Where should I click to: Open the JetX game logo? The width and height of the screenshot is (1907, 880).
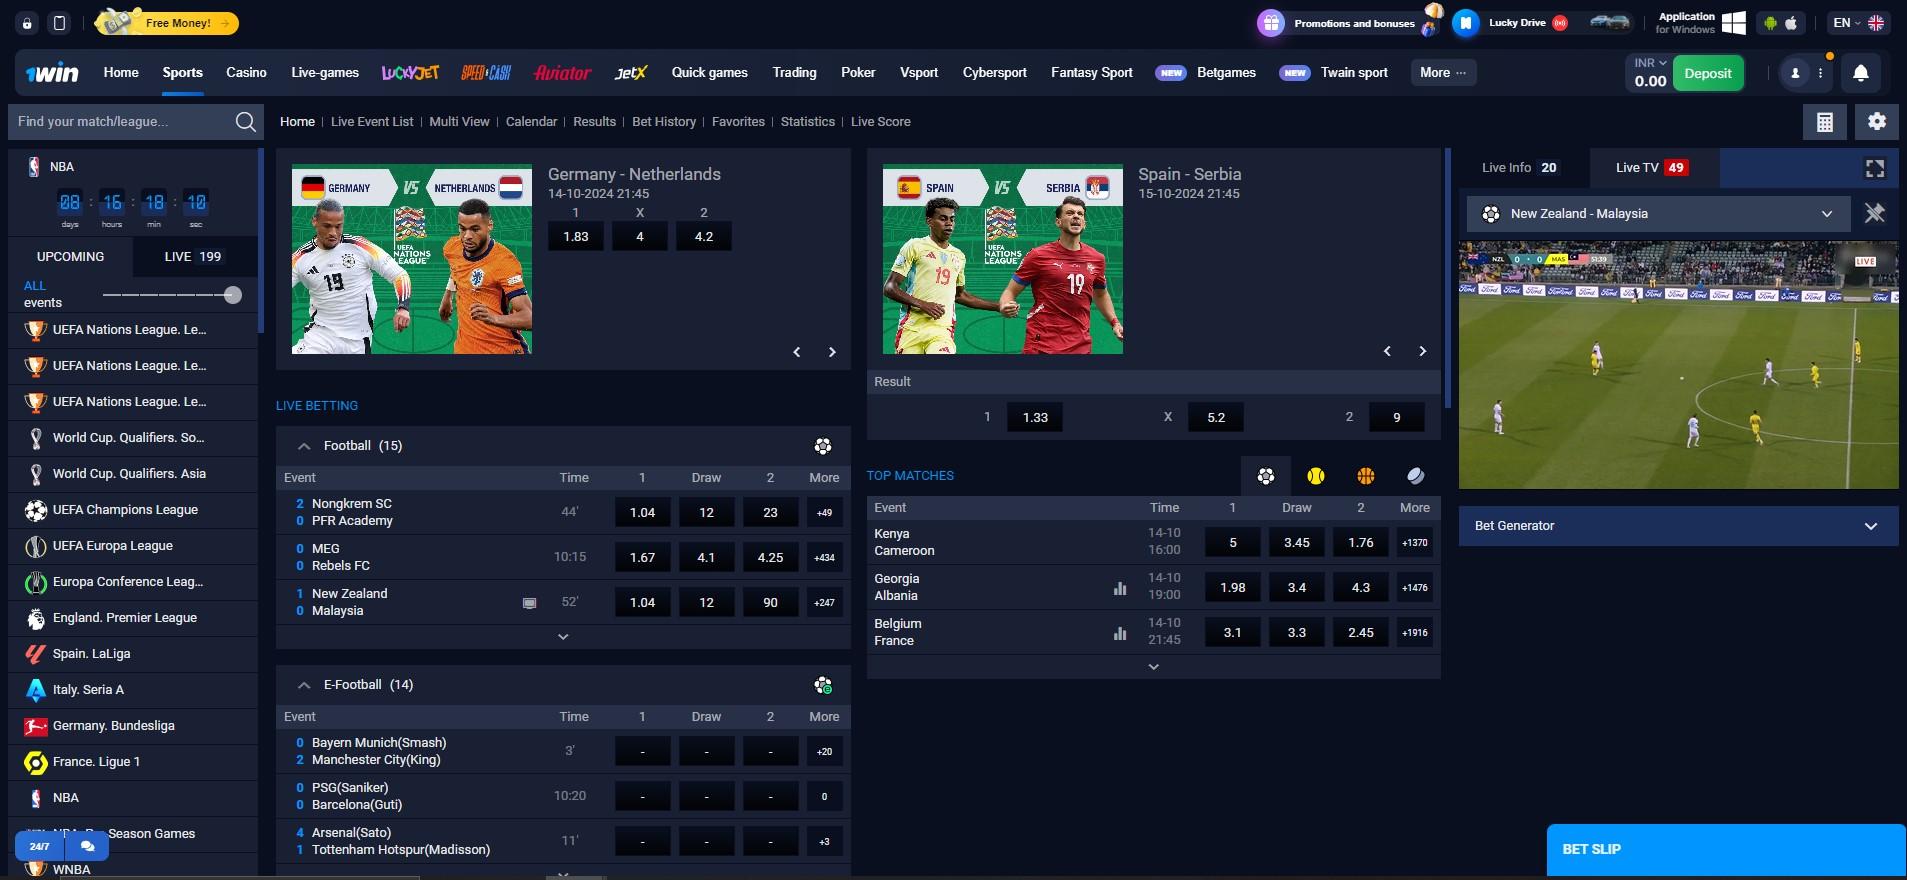631,73
